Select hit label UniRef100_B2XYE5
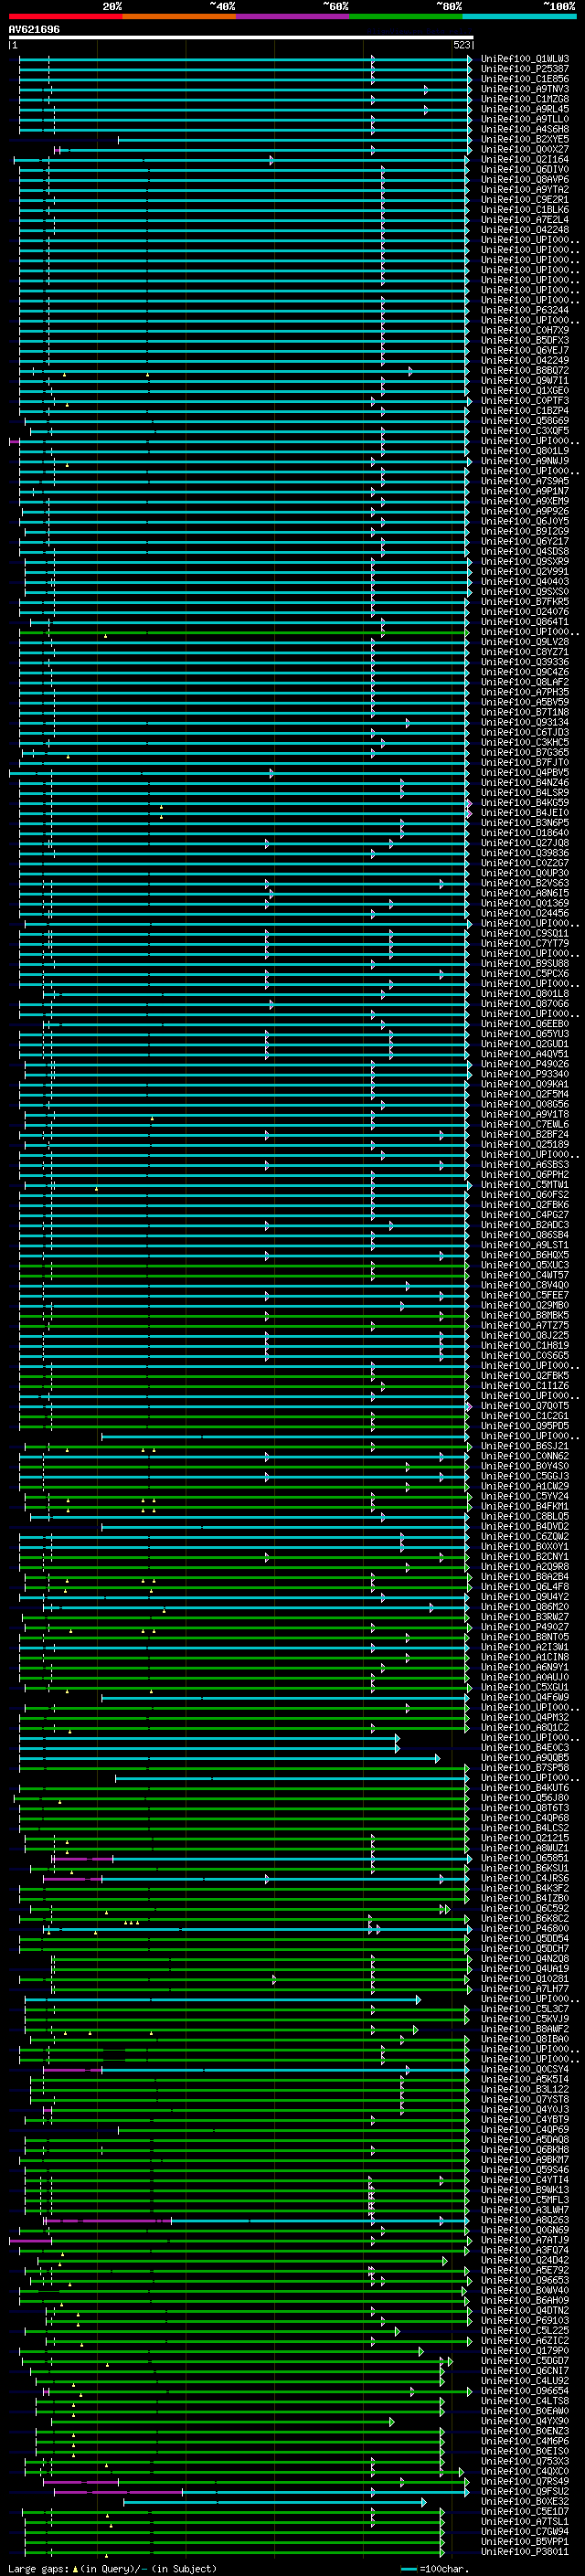 [525, 139]
